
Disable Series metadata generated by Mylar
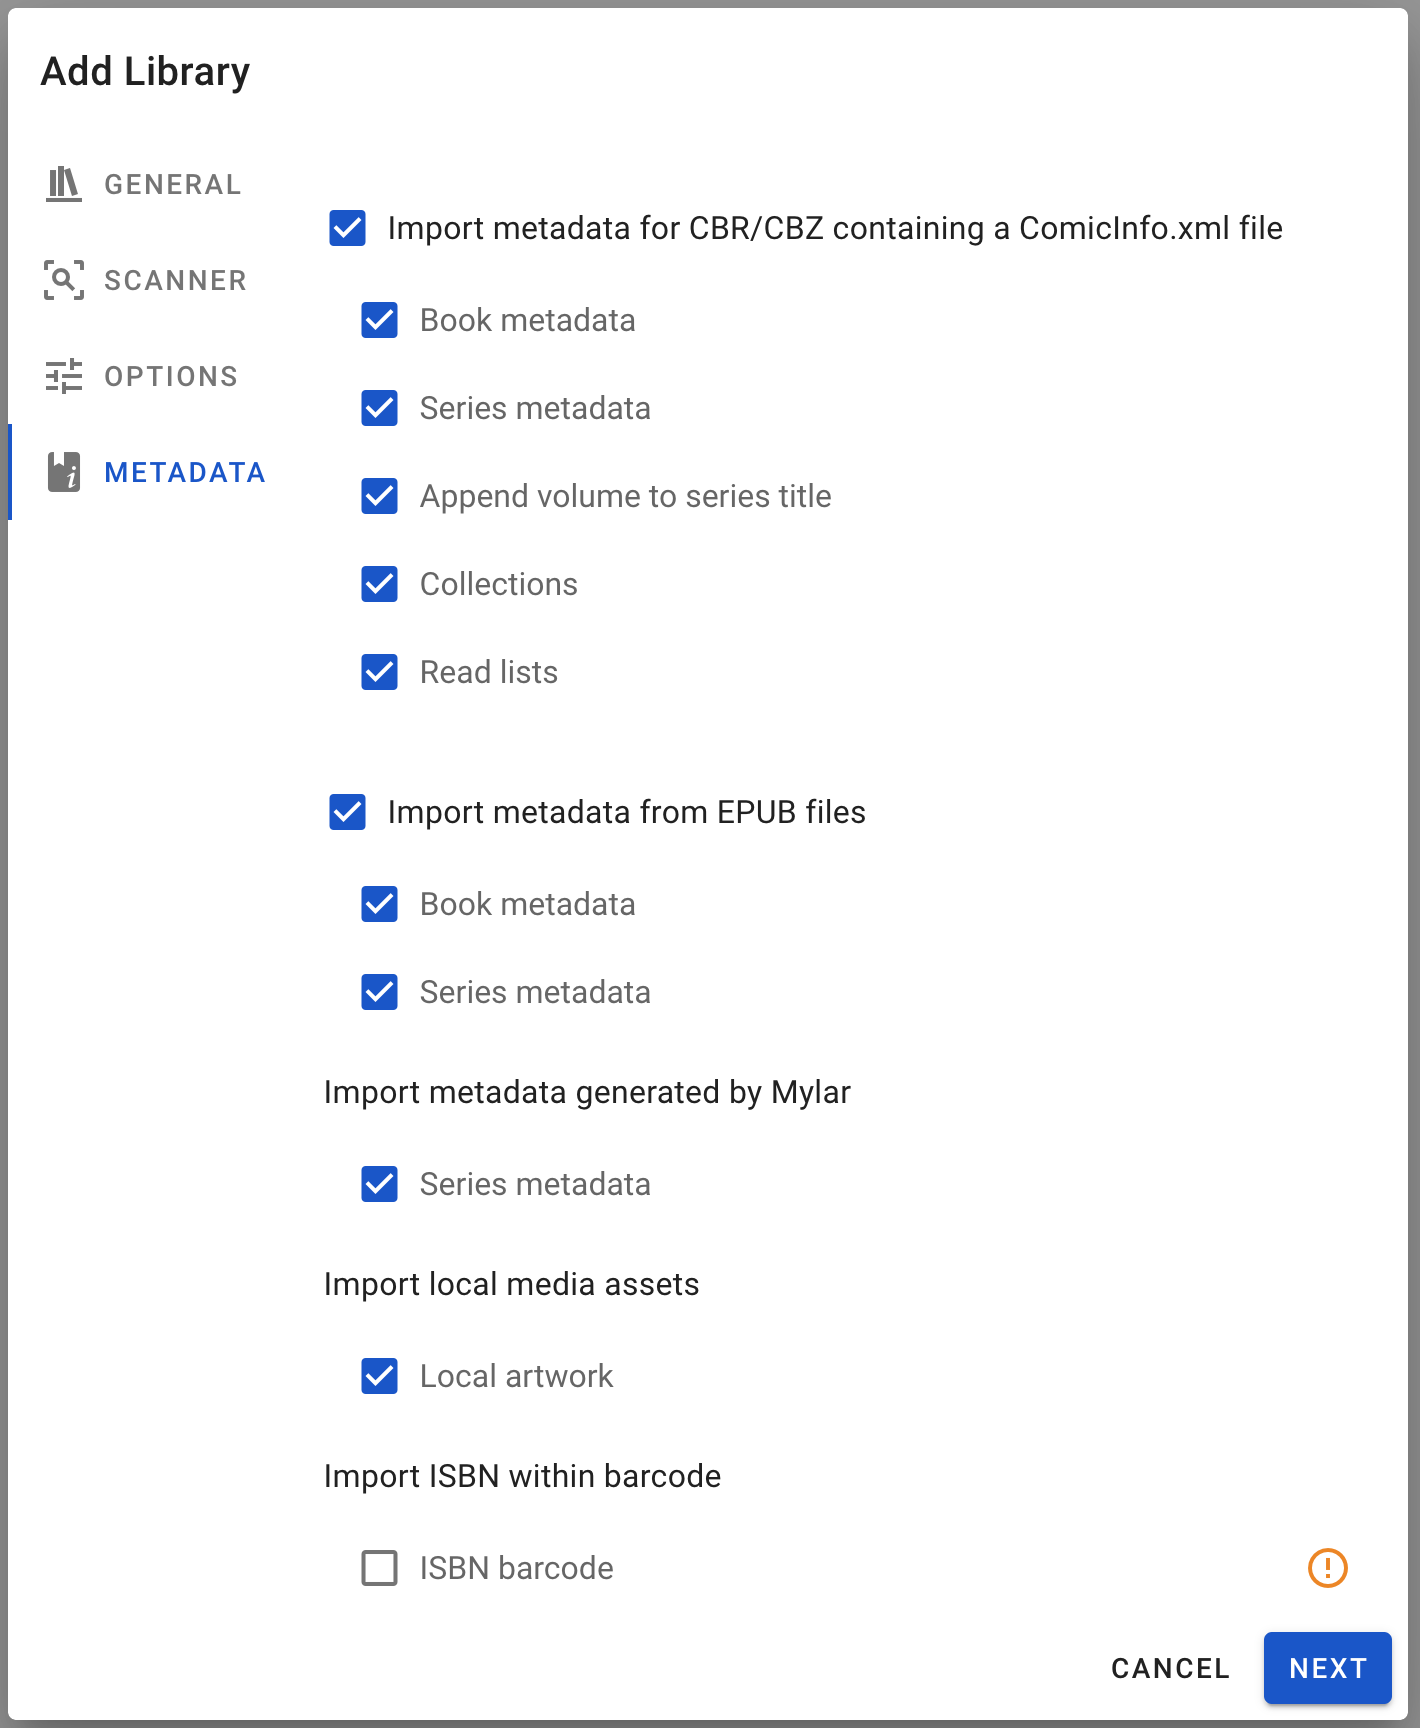pyautogui.click(x=378, y=1184)
